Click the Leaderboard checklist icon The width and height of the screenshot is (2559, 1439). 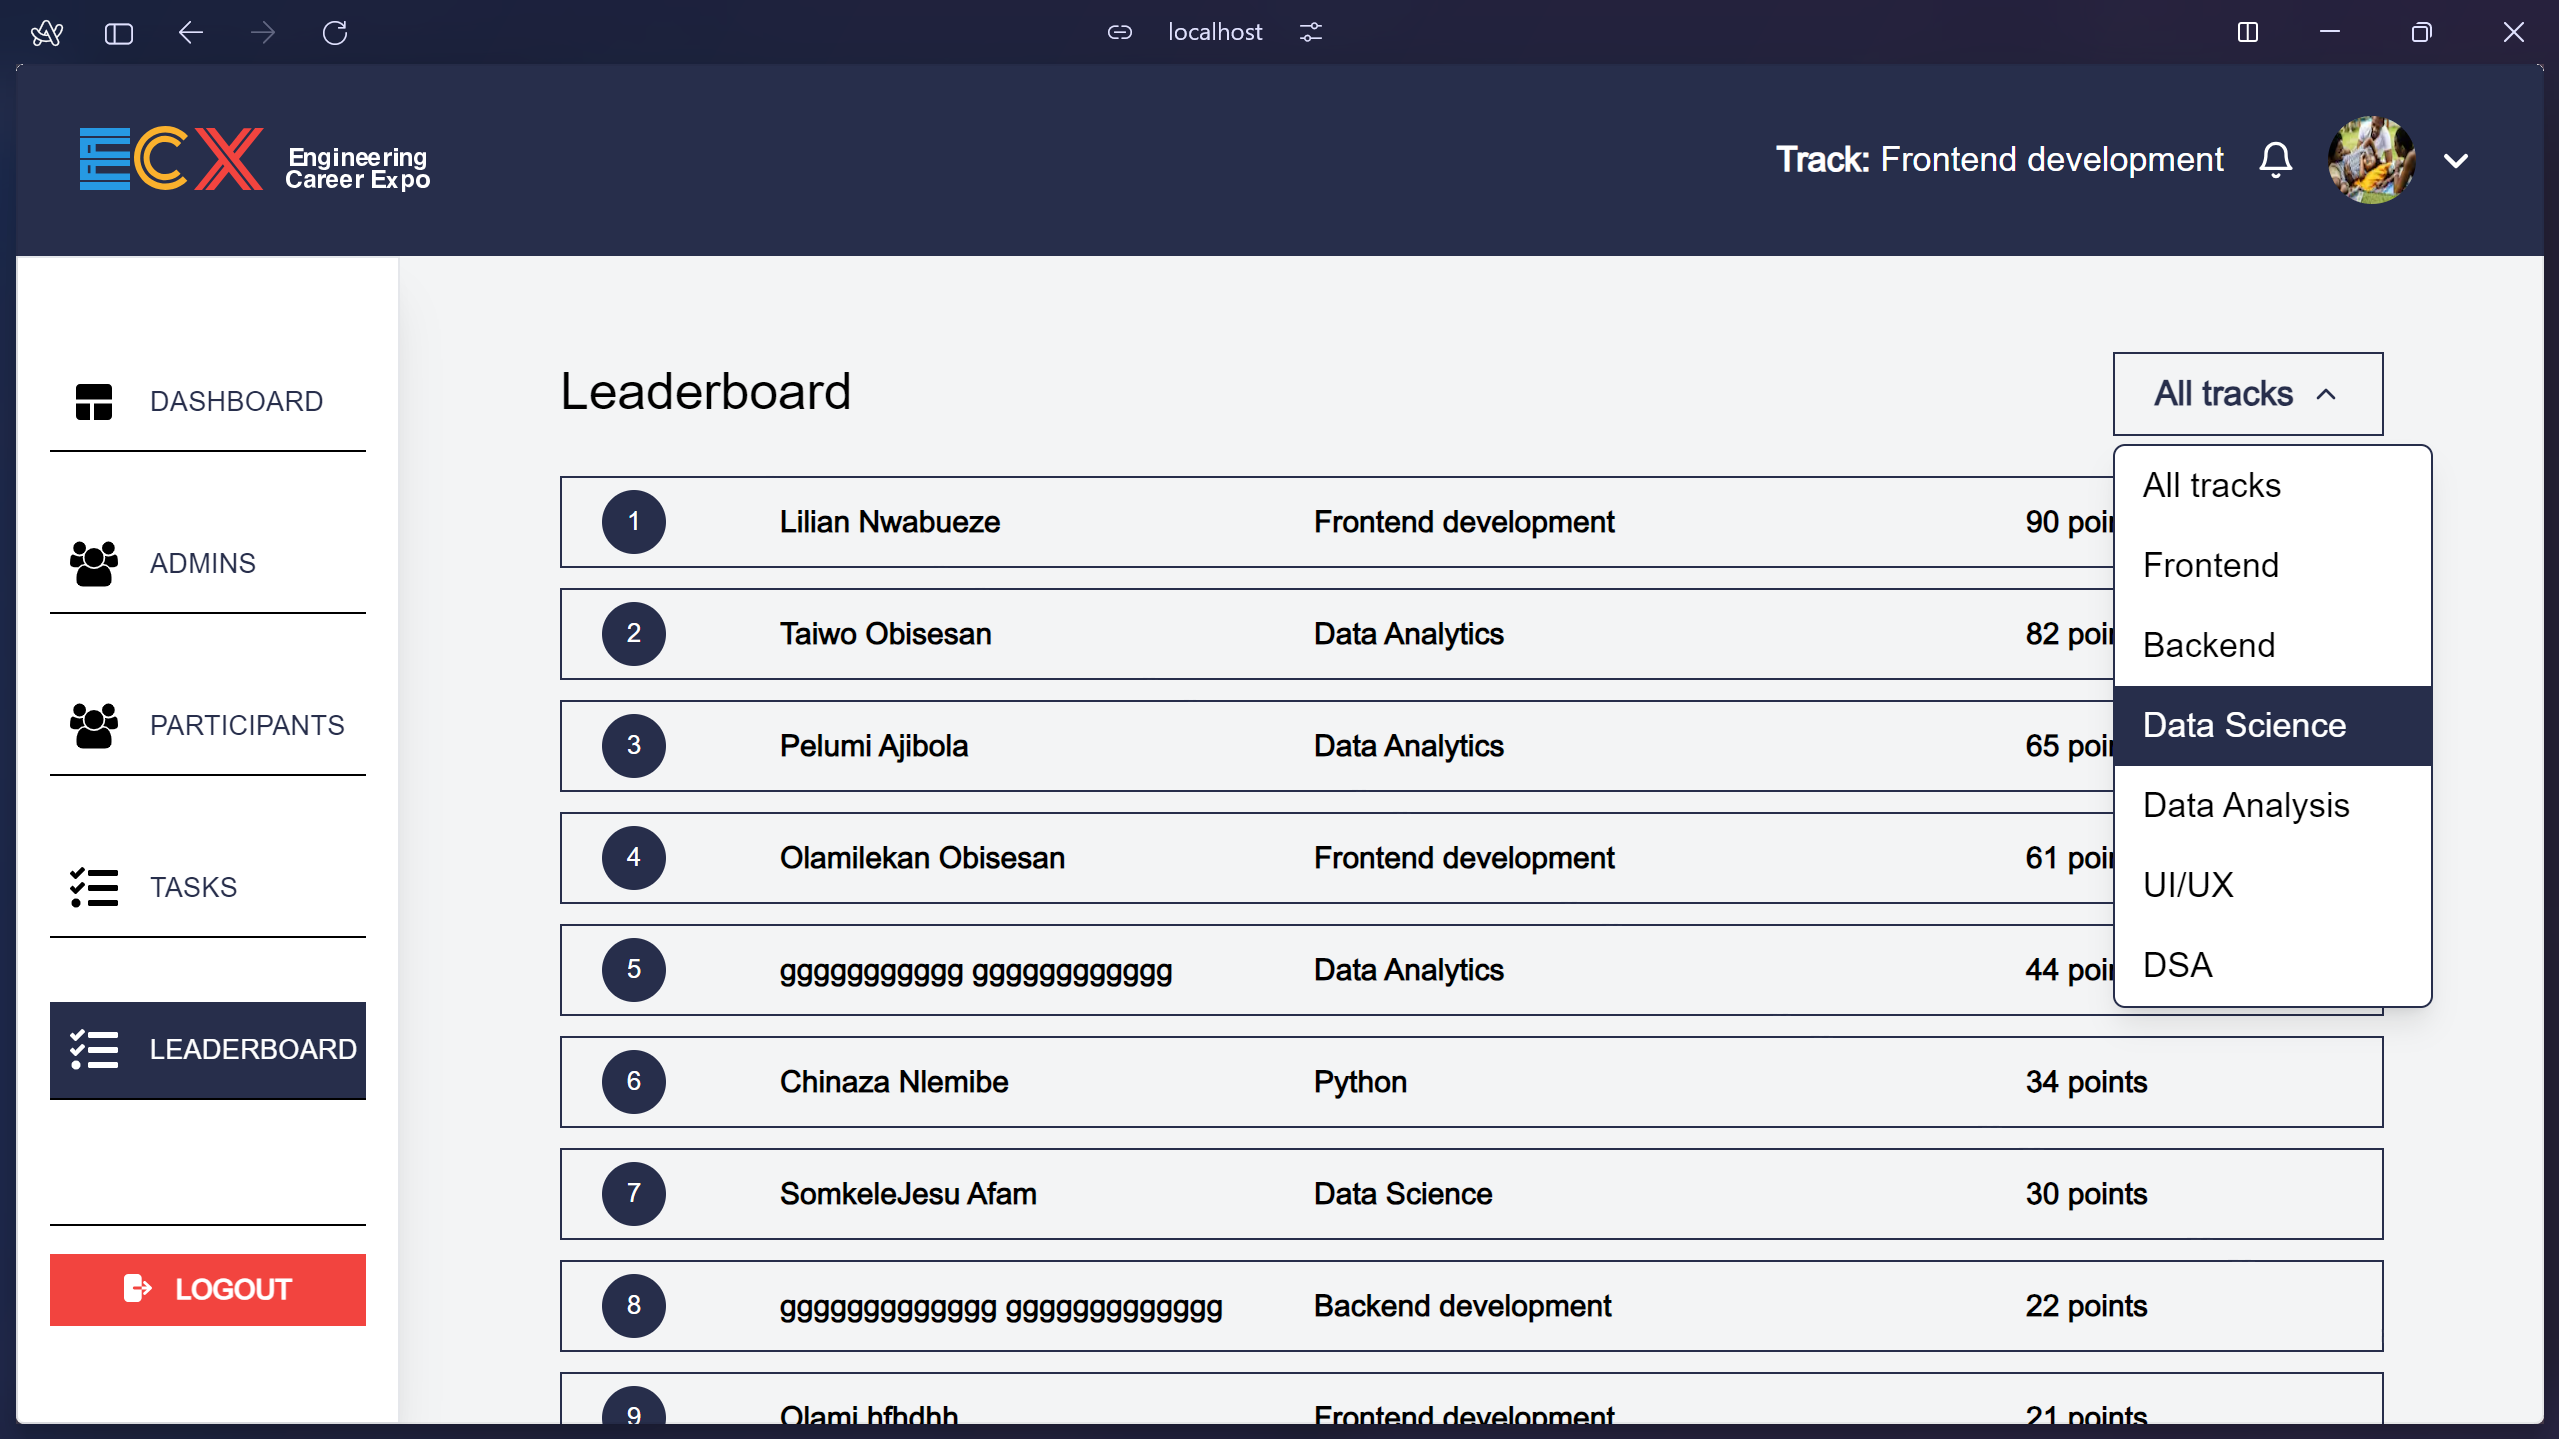pyautogui.click(x=94, y=1050)
